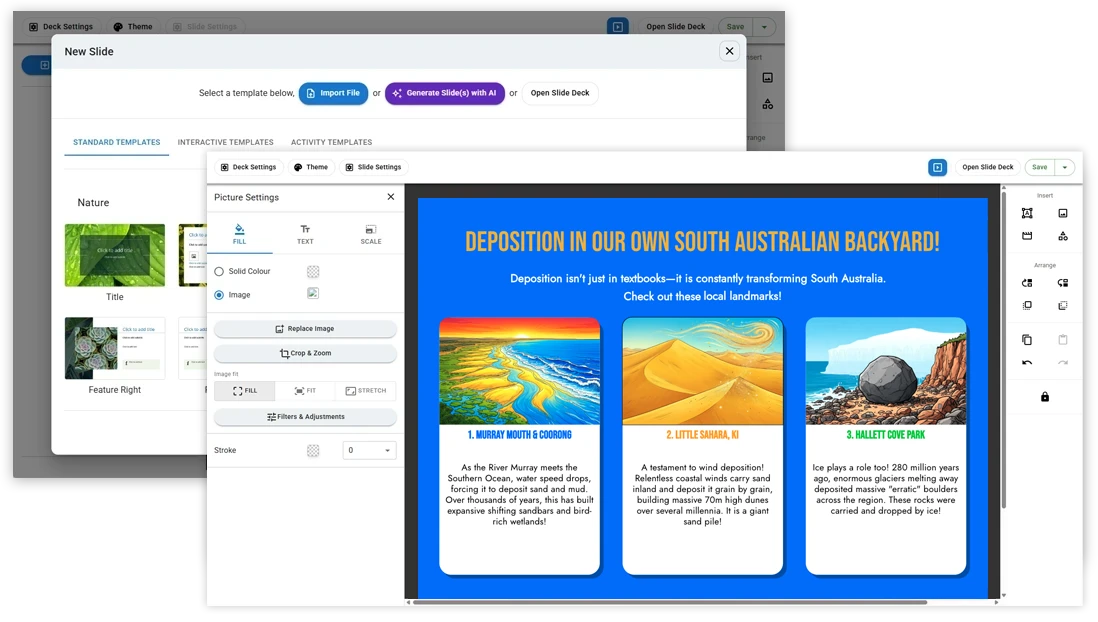Viewport: 1098px width, 622px height.
Task: Start the presentation preview in the front editor
Action: (937, 167)
